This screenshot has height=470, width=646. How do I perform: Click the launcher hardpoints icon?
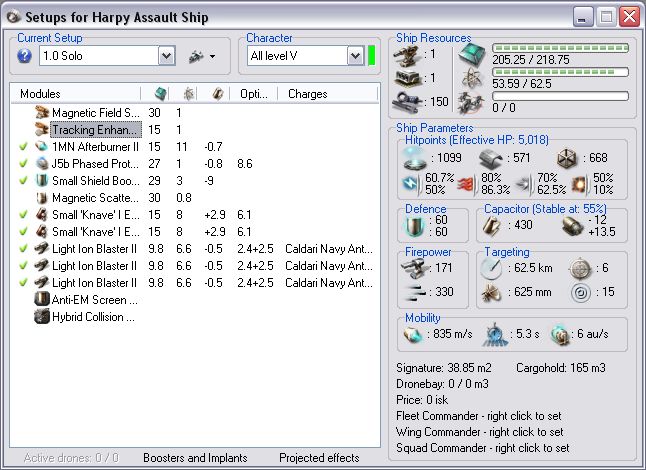407,78
